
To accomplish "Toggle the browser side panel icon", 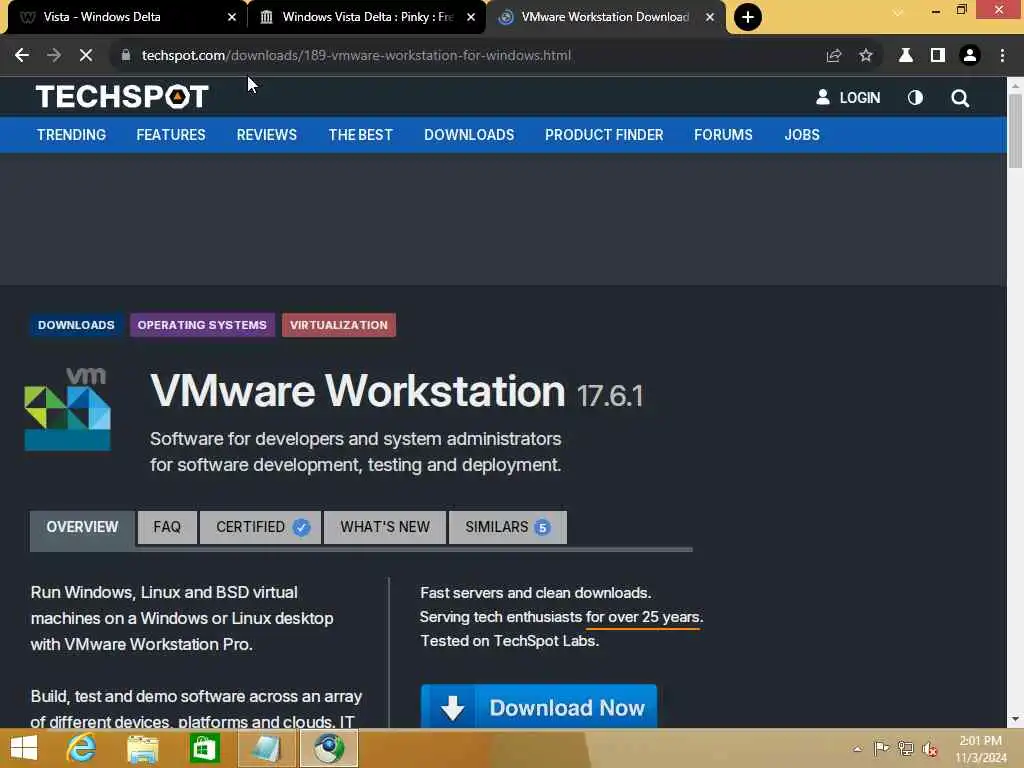I will (938, 56).
